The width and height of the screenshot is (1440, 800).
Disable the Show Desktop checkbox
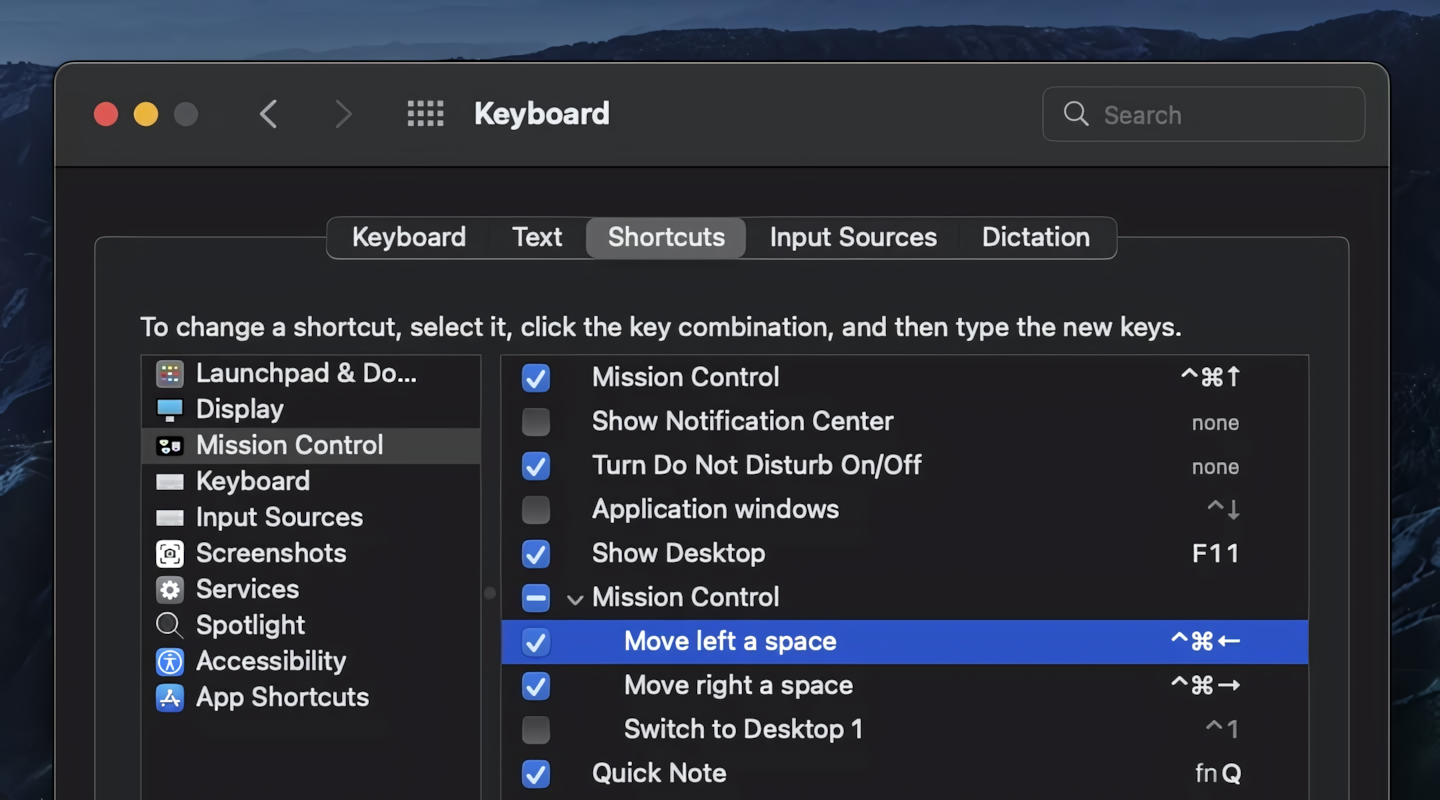536,554
